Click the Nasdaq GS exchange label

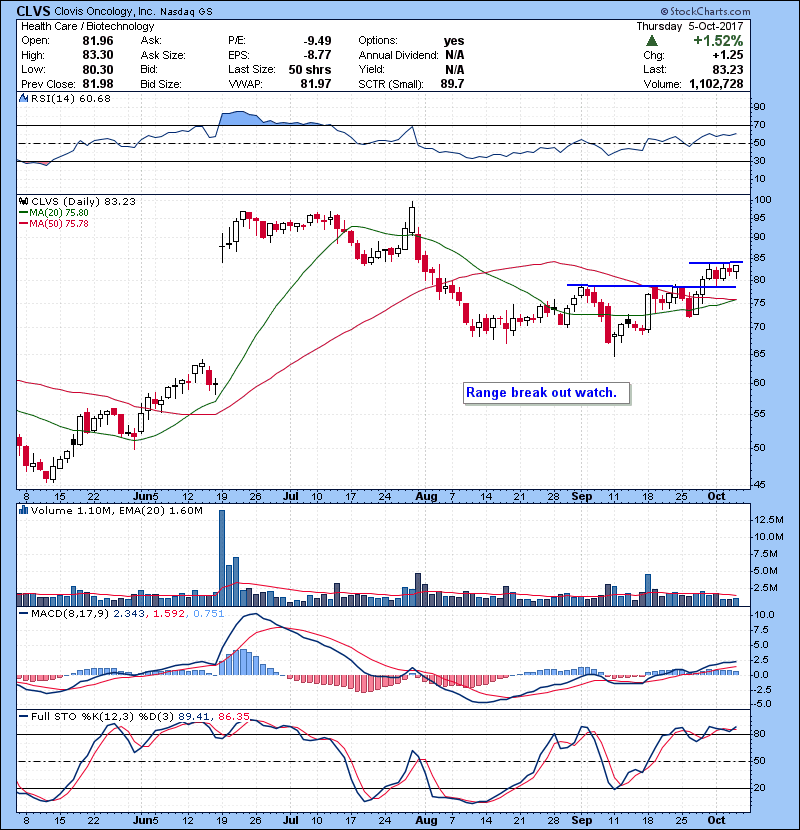(186, 12)
